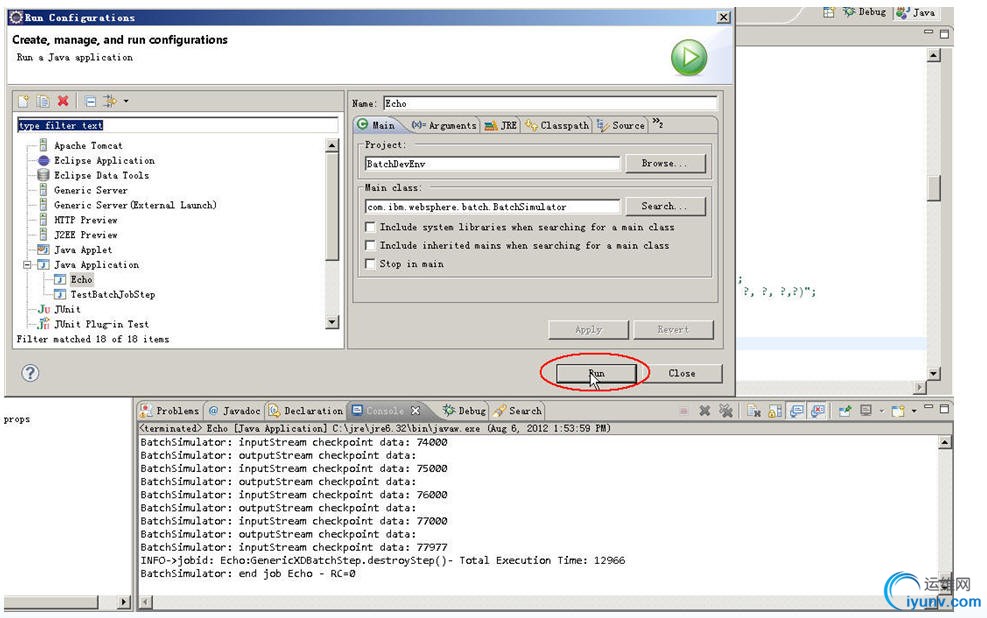Open the Classpath tab

tap(558, 125)
